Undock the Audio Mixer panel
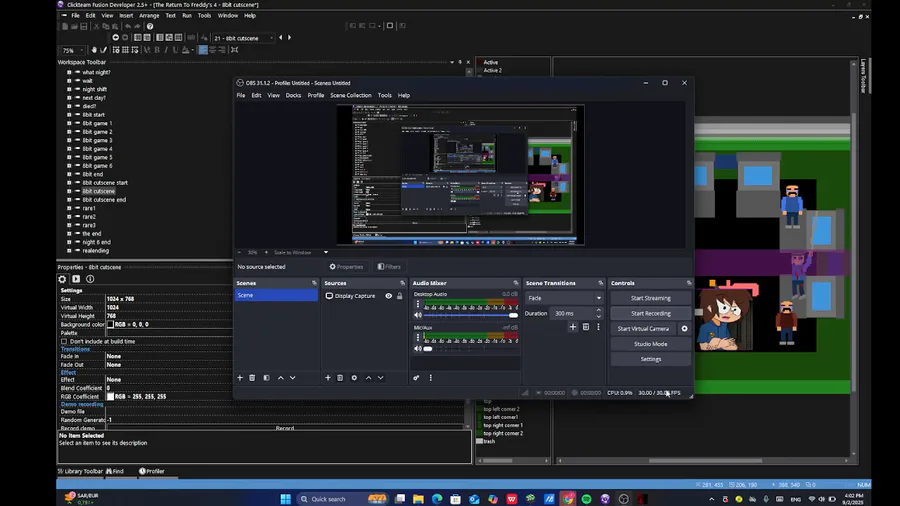Screen dimensions: 900x506 coord(515,283)
